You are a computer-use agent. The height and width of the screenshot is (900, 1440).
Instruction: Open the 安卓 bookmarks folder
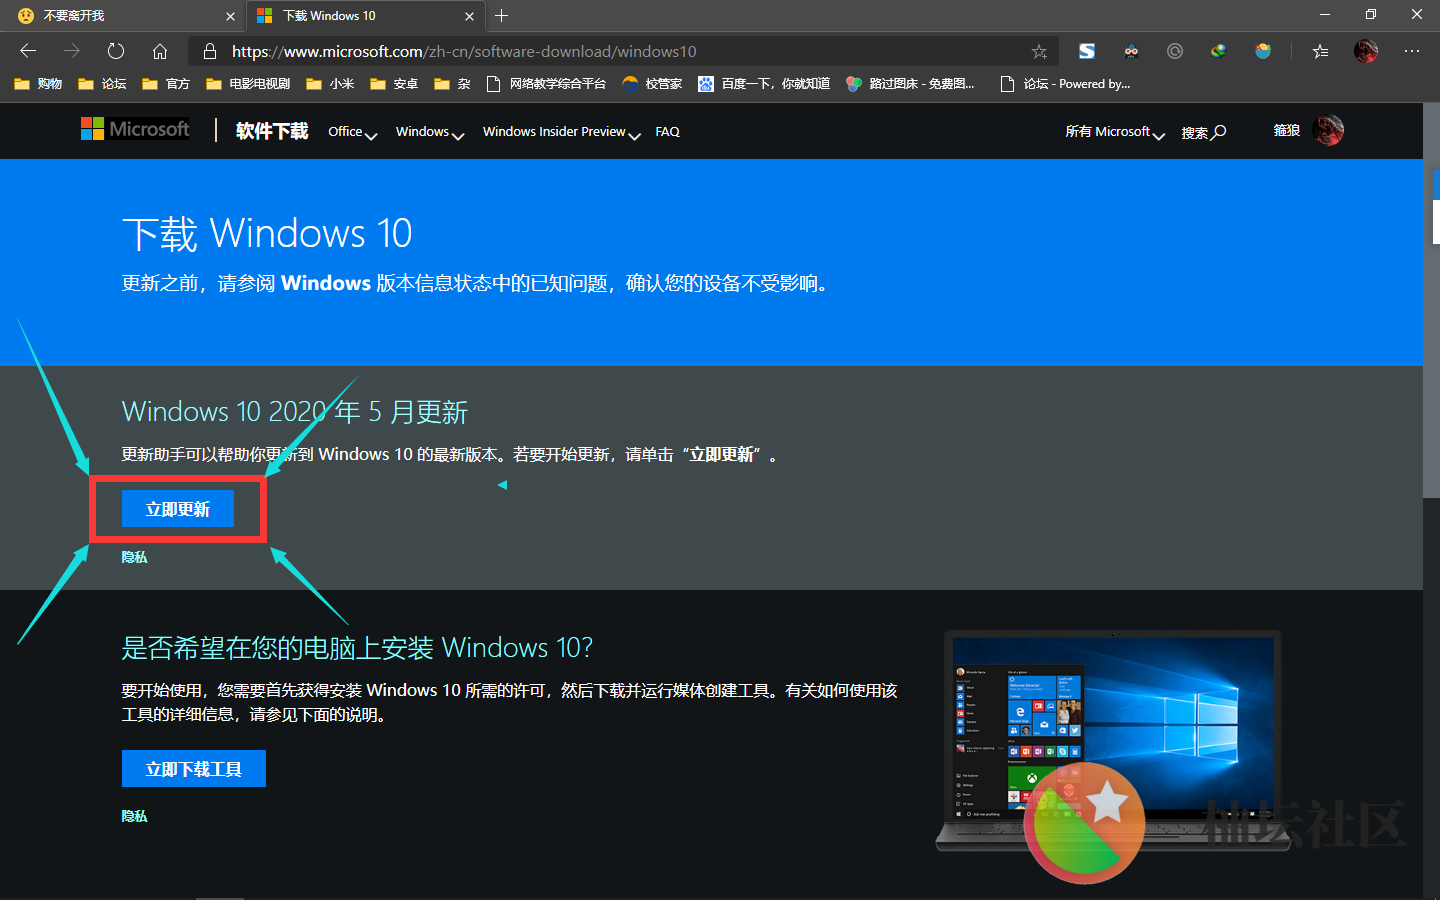[394, 84]
